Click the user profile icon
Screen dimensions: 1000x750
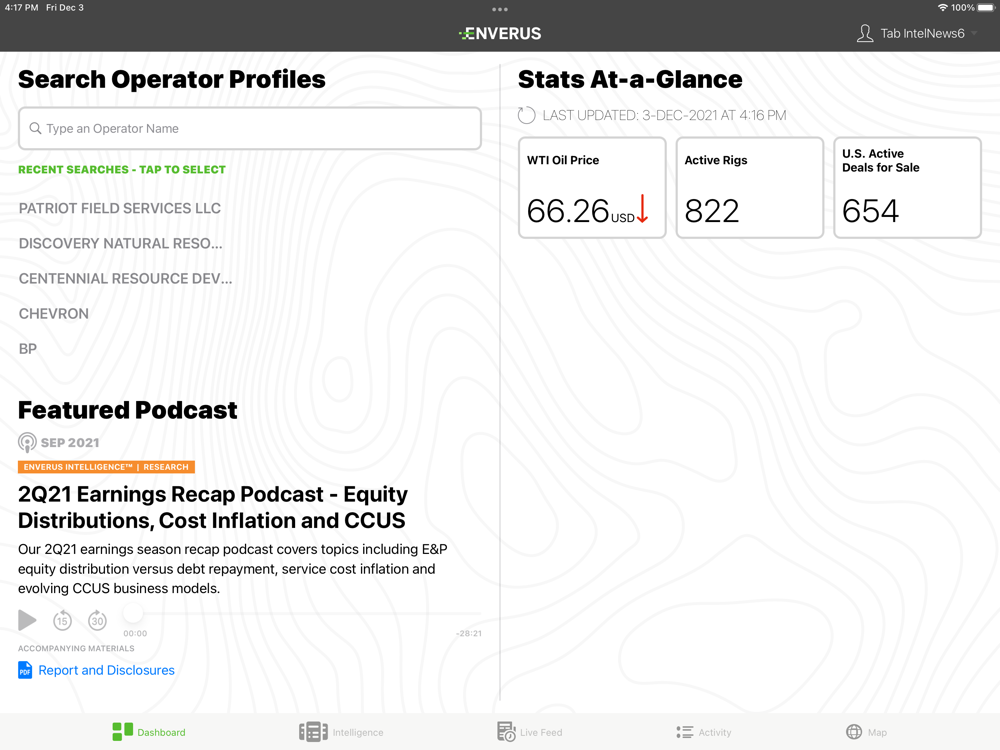pos(865,33)
